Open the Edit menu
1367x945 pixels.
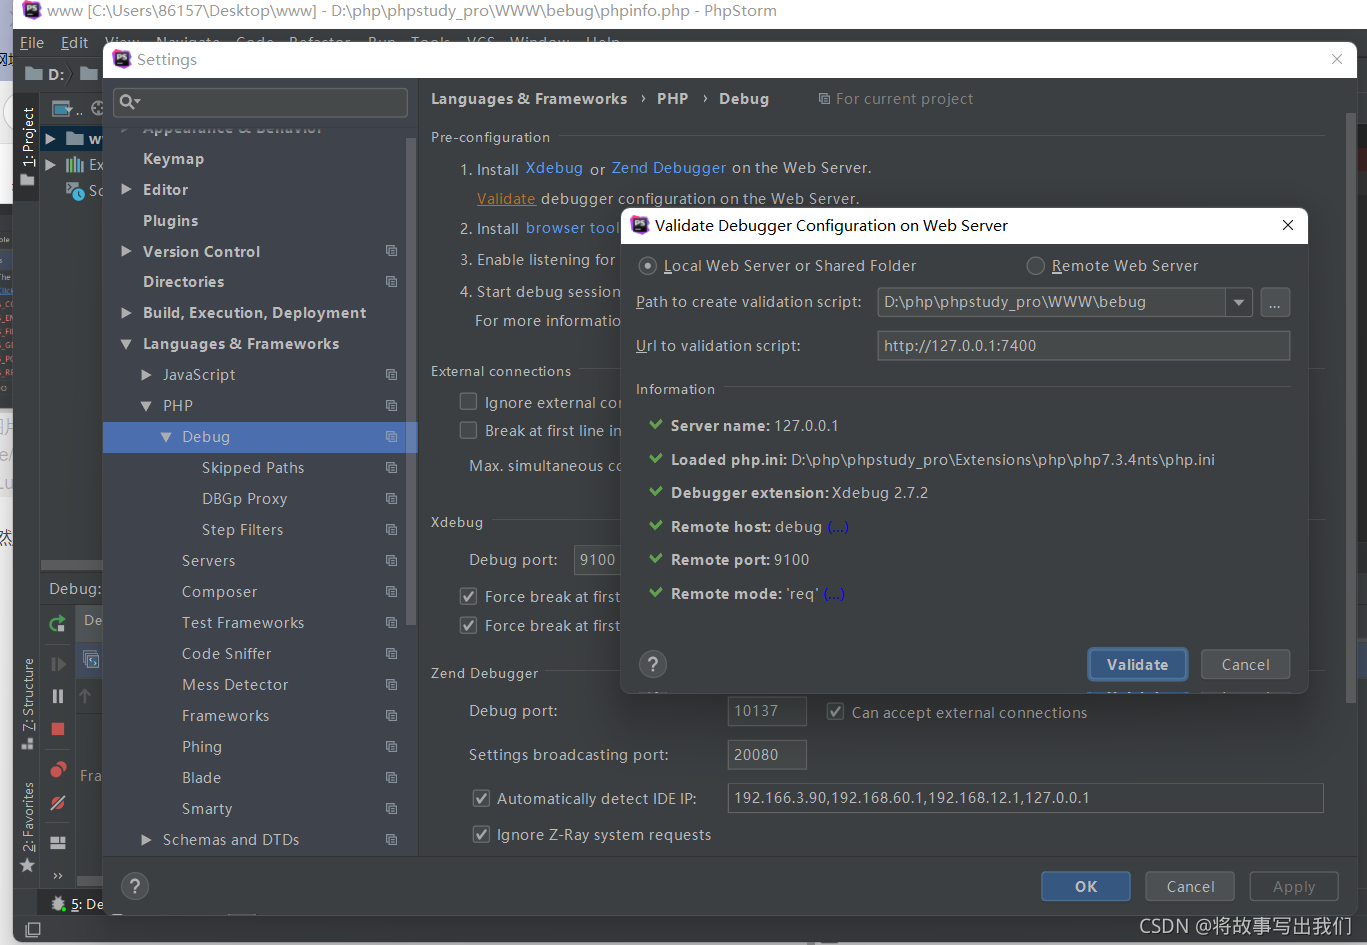[x=74, y=43]
